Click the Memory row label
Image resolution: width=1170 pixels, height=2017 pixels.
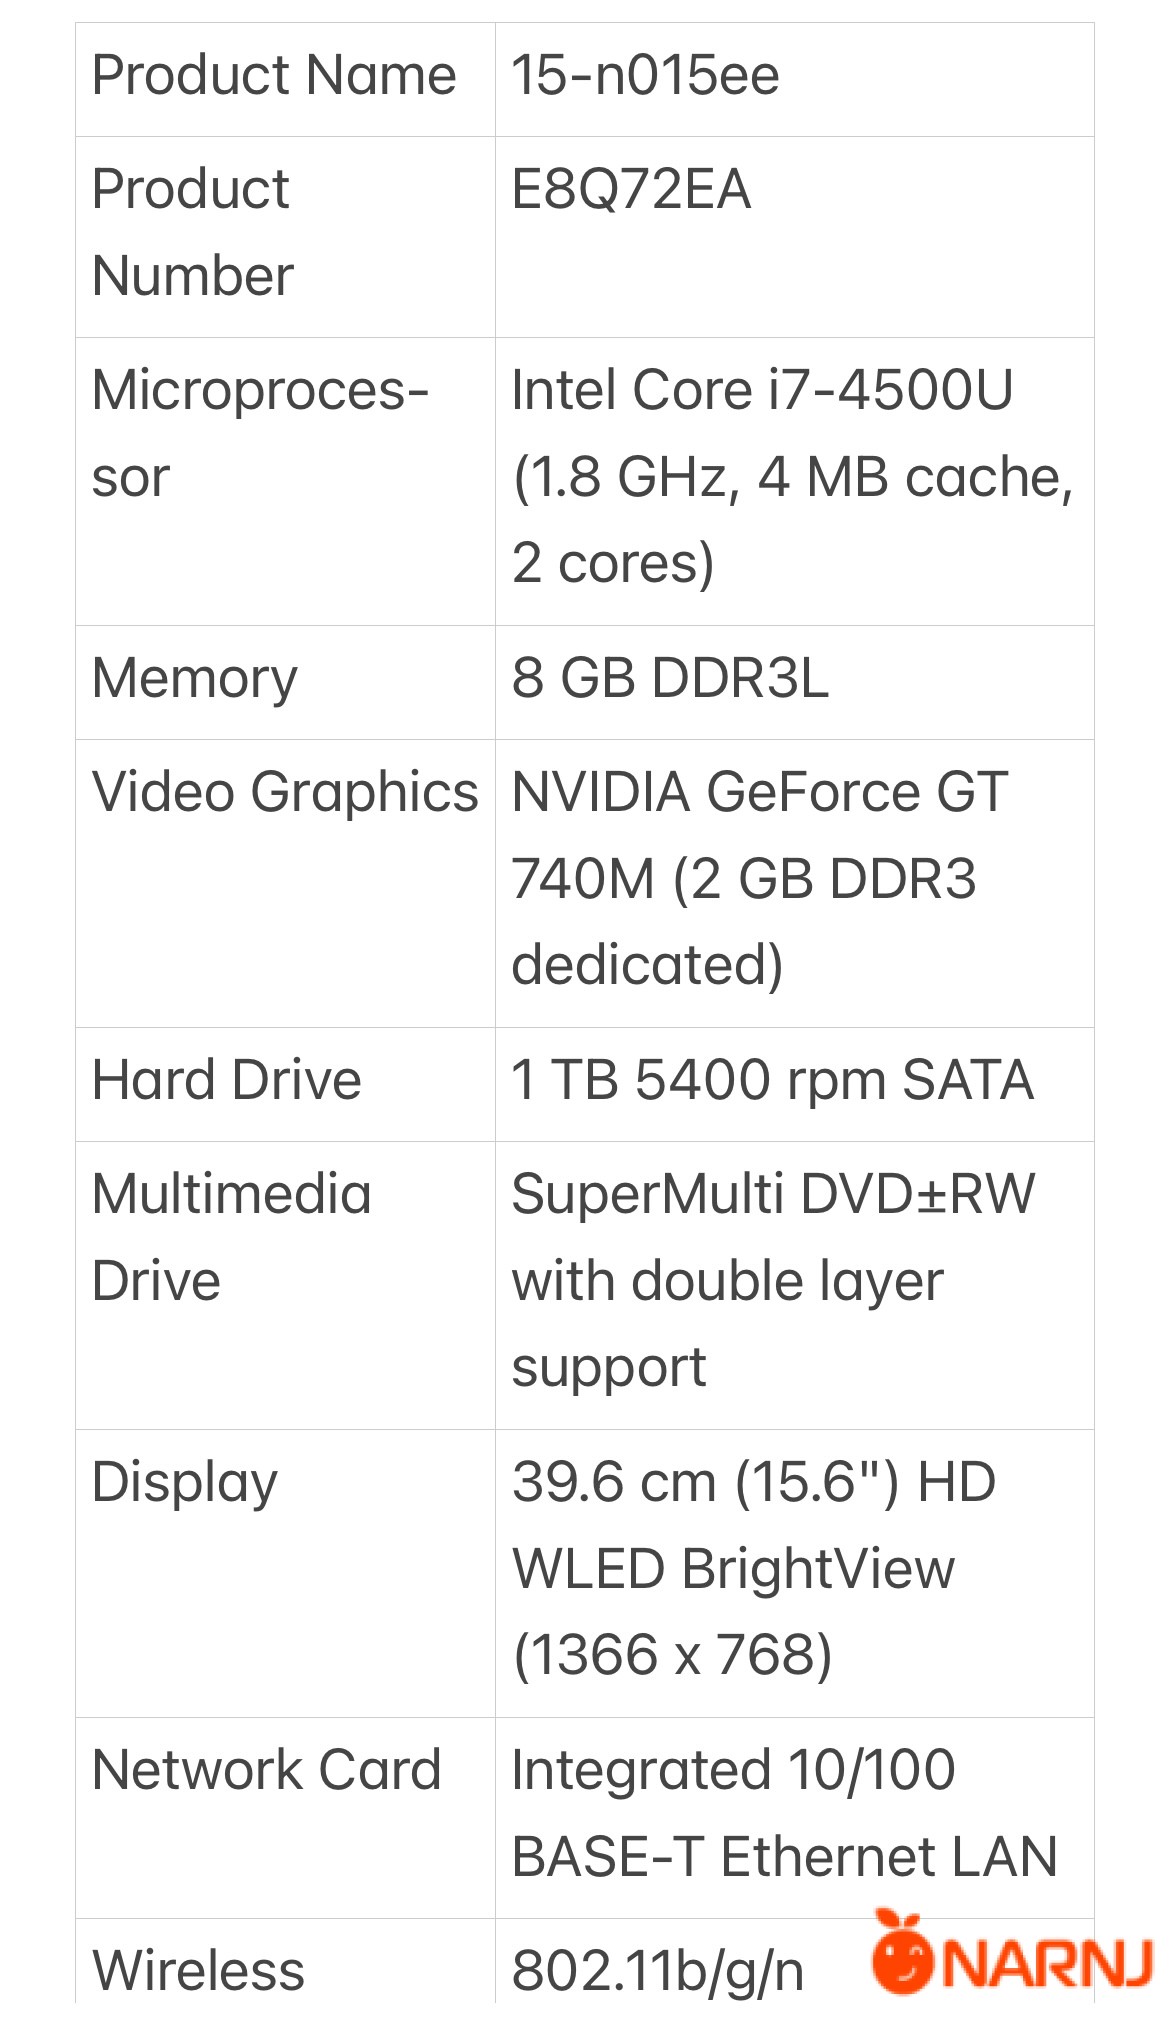pyautogui.click(x=195, y=679)
